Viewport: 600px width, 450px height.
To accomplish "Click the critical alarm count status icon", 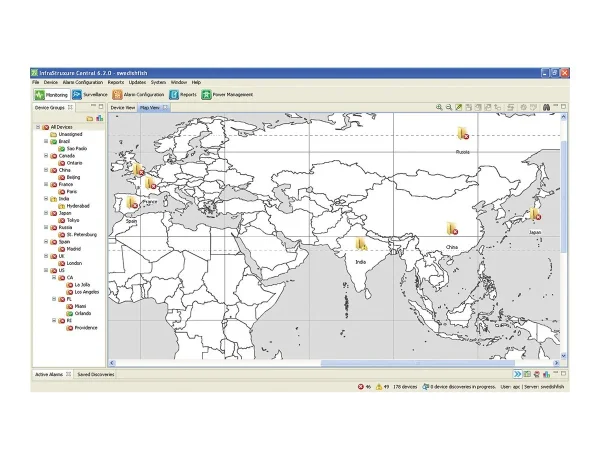I will click(357, 386).
